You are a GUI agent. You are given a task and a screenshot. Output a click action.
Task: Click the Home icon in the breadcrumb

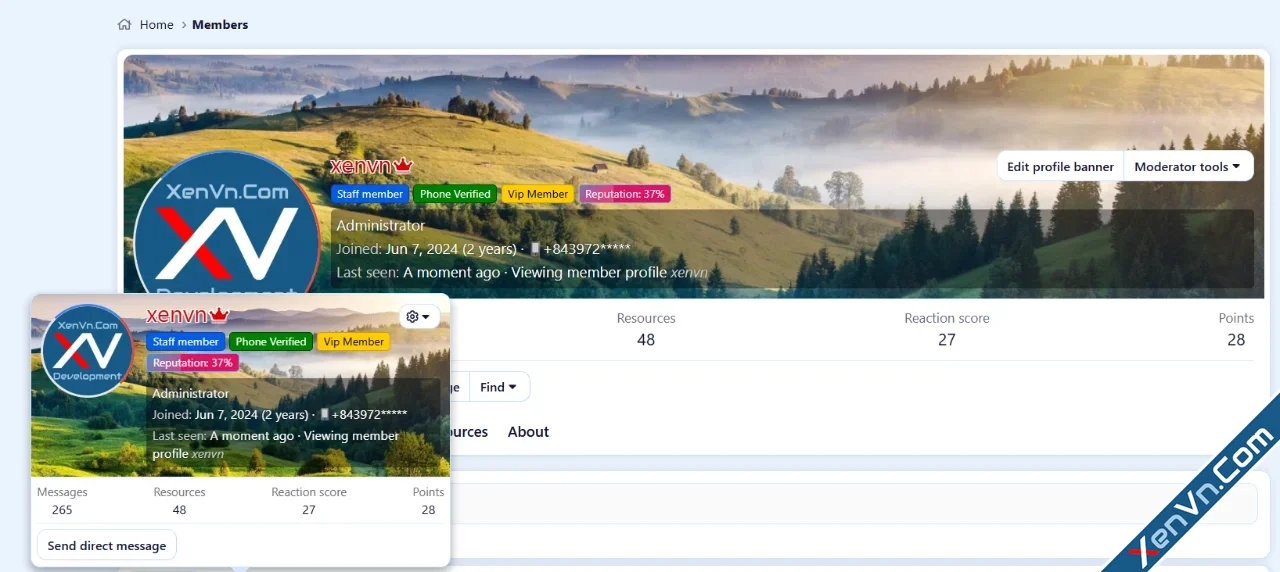pos(125,25)
